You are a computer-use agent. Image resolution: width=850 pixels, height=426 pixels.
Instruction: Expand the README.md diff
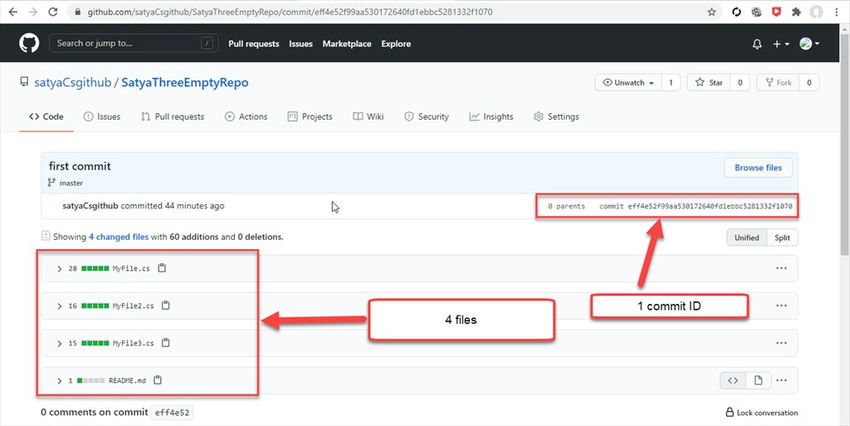tap(60, 380)
